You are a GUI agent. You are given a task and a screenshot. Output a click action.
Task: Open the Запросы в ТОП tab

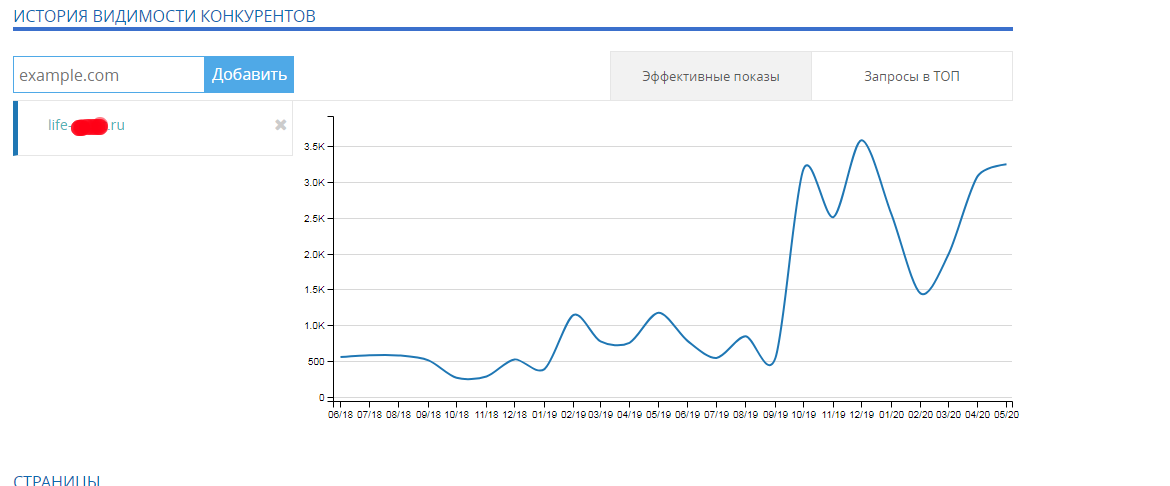912,77
